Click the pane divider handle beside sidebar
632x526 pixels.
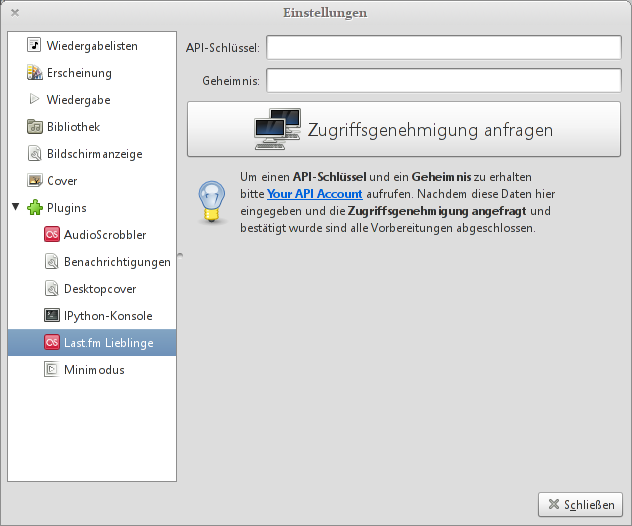180,256
